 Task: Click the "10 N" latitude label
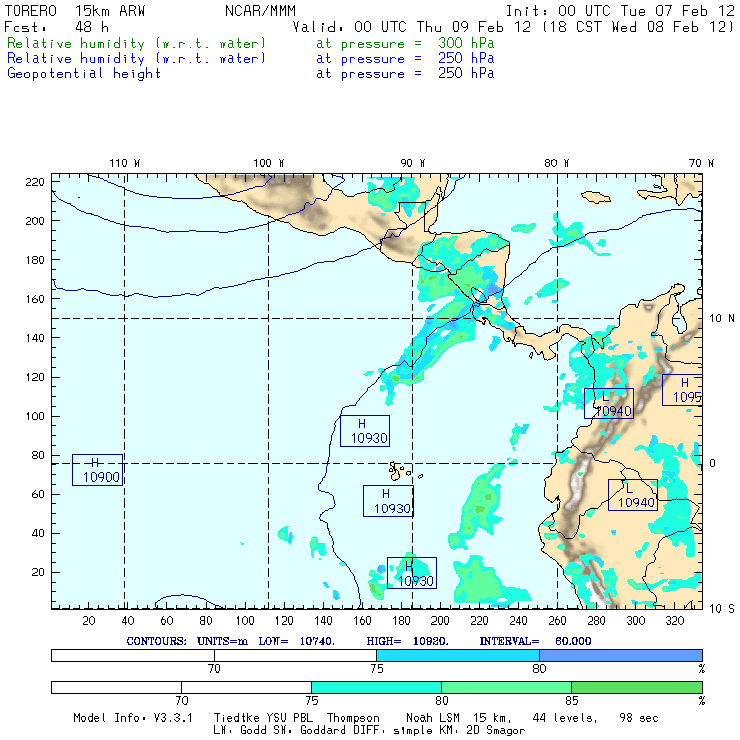click(722, 319)
